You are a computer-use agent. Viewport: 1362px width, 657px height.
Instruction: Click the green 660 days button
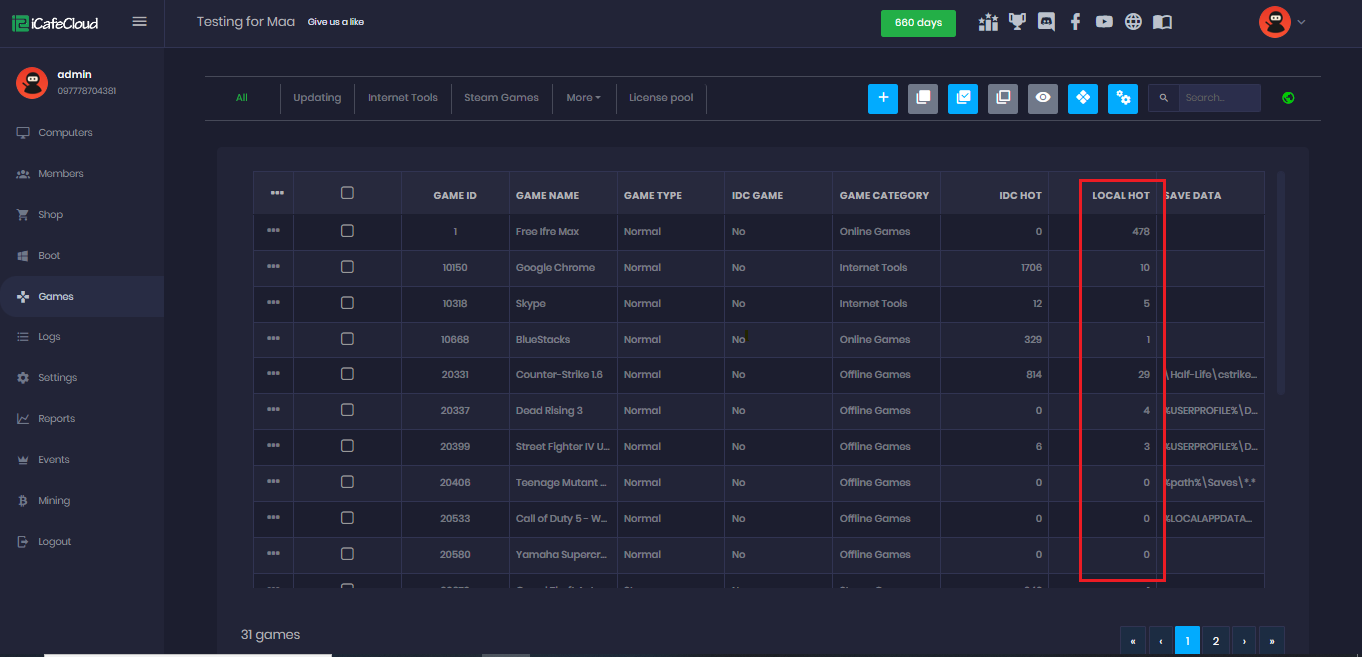(918, 23)
